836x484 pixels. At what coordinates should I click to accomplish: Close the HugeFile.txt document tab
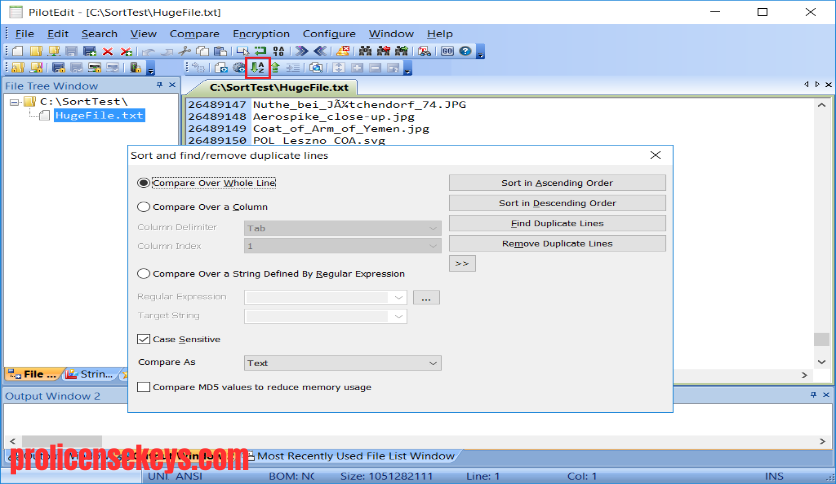(x=828, y=84)
